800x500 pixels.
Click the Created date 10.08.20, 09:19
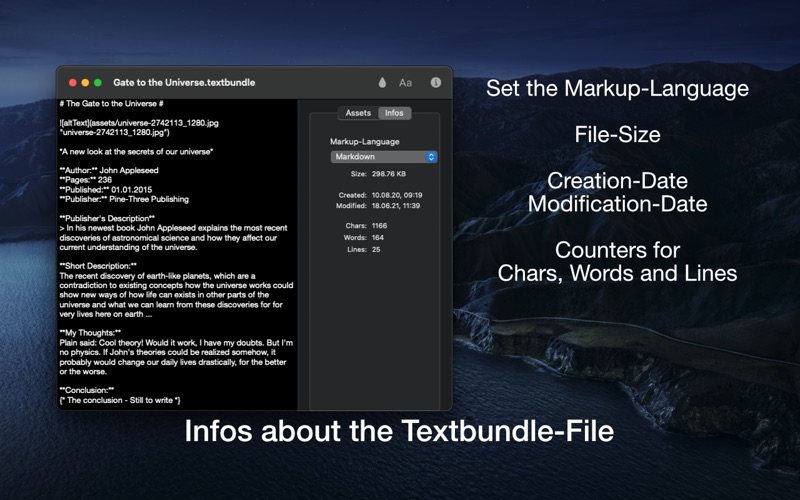397,195
